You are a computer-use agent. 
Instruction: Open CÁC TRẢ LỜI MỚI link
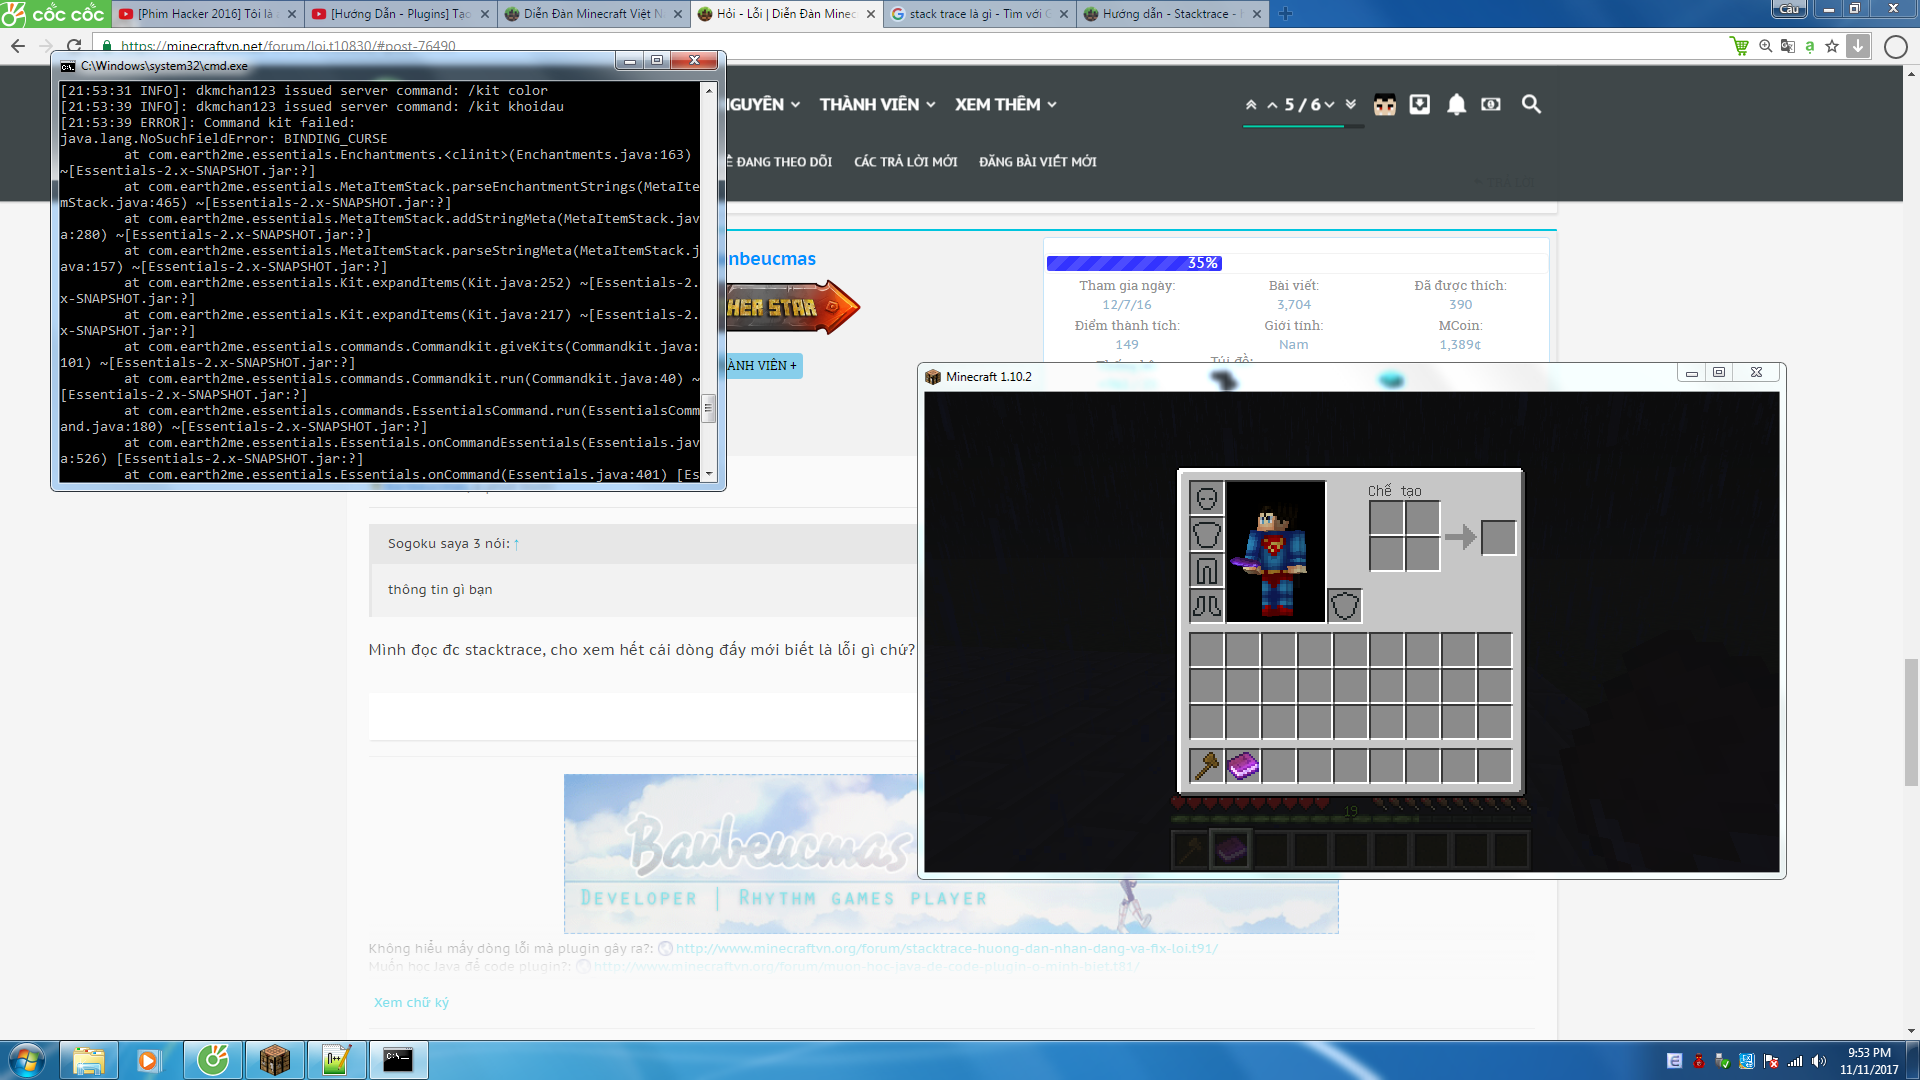[905, 162]
